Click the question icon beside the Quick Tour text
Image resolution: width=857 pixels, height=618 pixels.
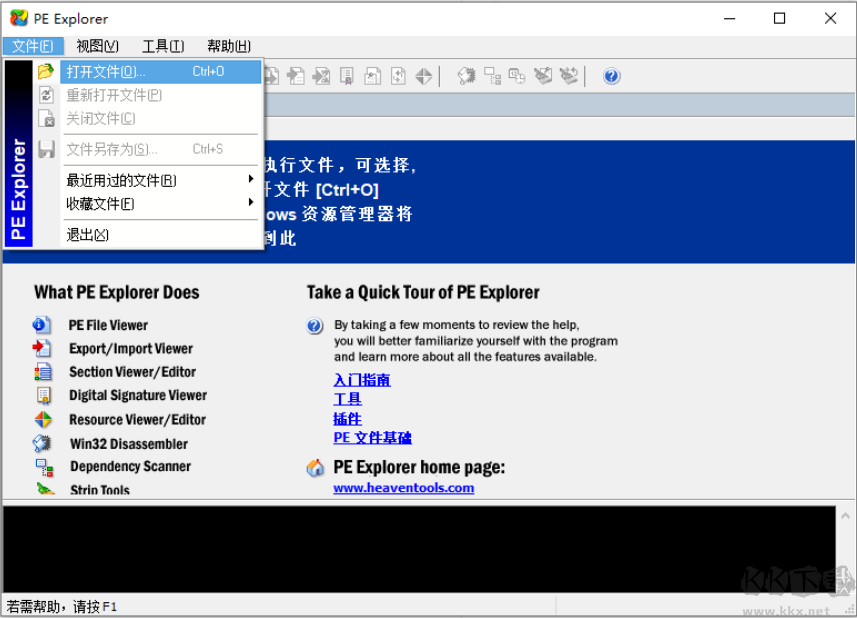point(315,328)
